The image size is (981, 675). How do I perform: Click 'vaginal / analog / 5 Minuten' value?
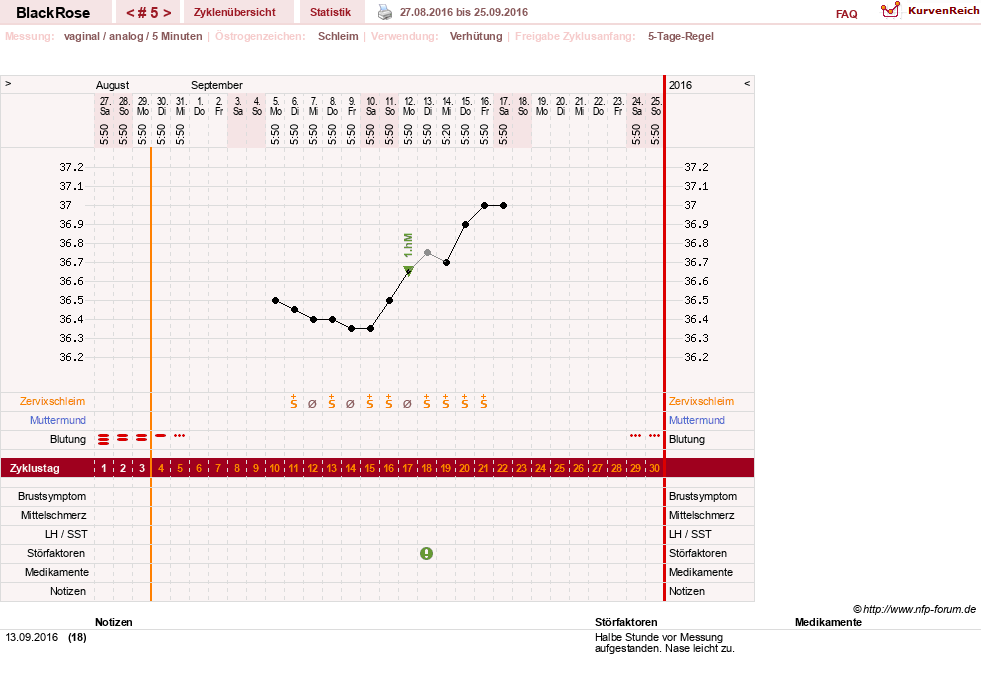[133, 36]
